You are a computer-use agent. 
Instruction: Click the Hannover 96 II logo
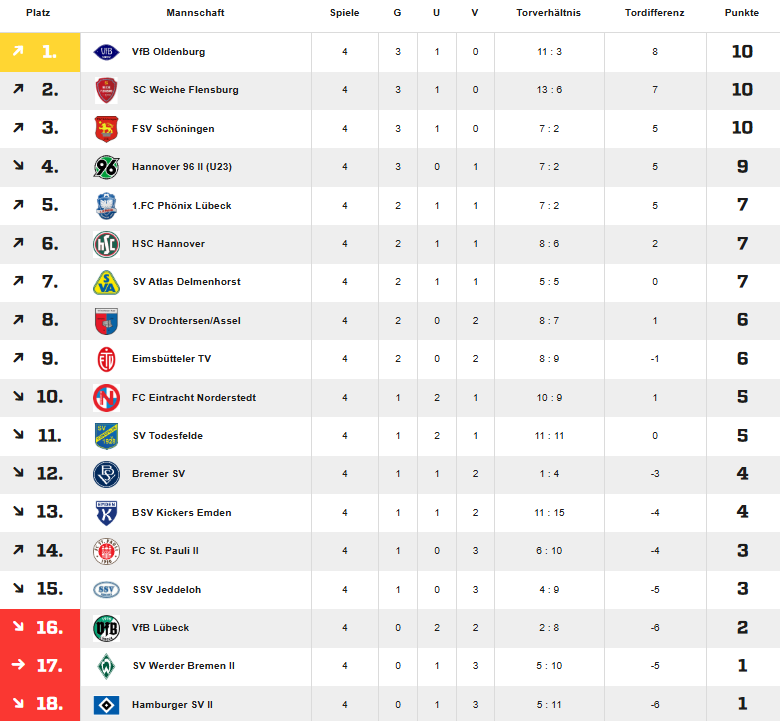pyautogui.click(x=106, y=167)
